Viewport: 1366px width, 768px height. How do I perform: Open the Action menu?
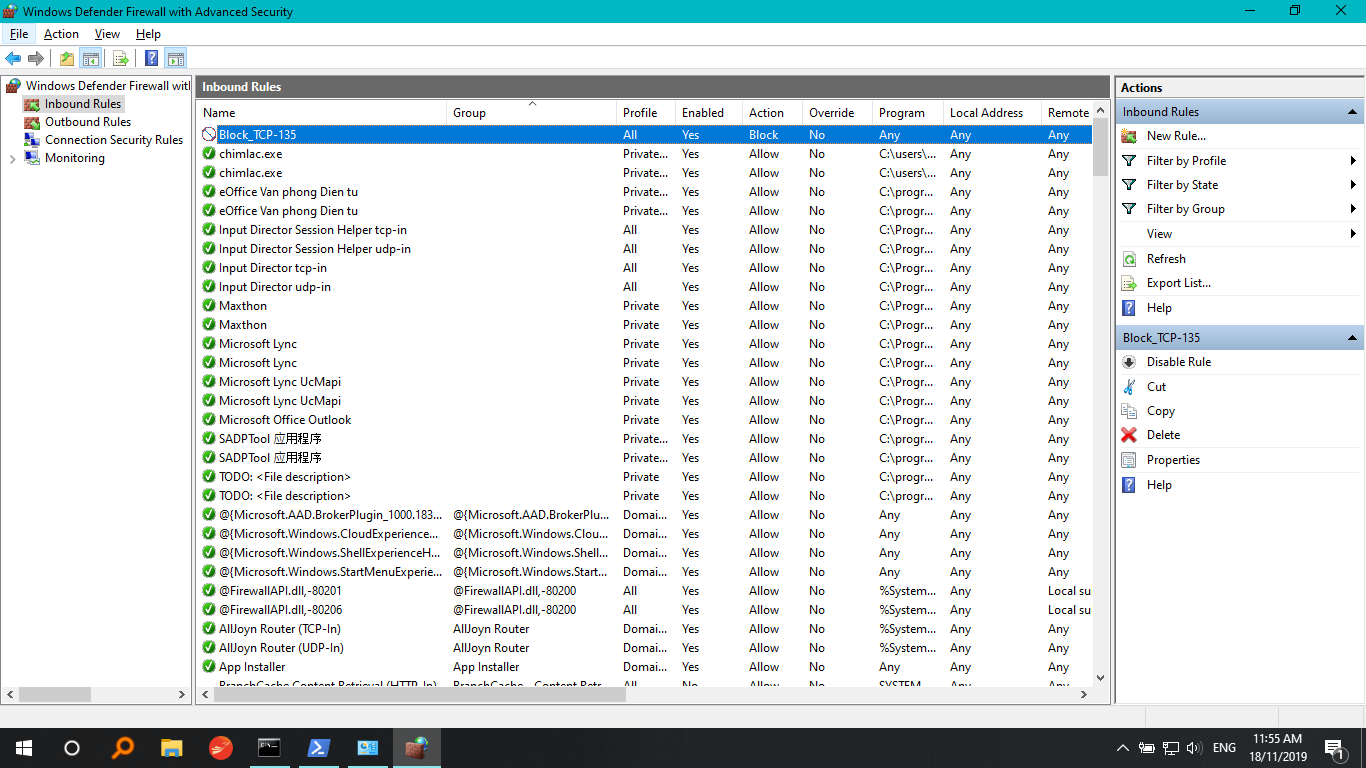61,34
